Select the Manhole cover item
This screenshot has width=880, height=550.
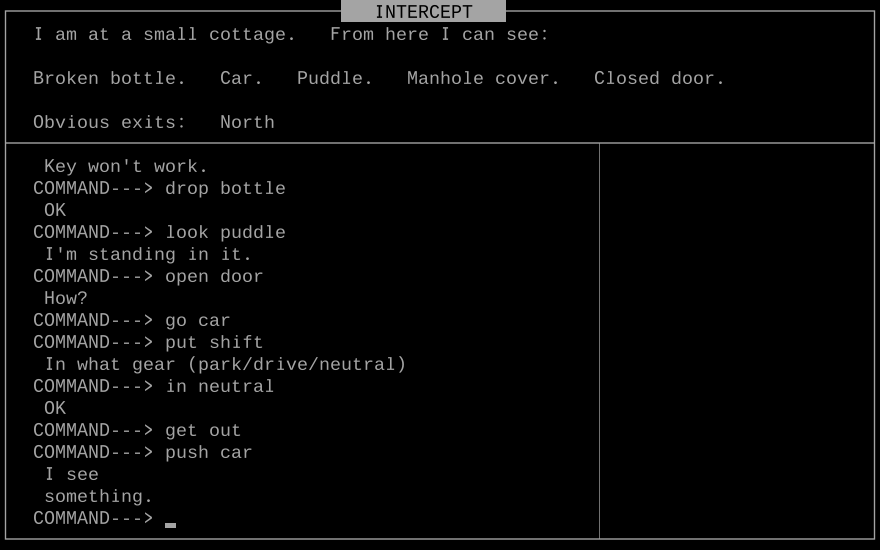tap(483, 78)
